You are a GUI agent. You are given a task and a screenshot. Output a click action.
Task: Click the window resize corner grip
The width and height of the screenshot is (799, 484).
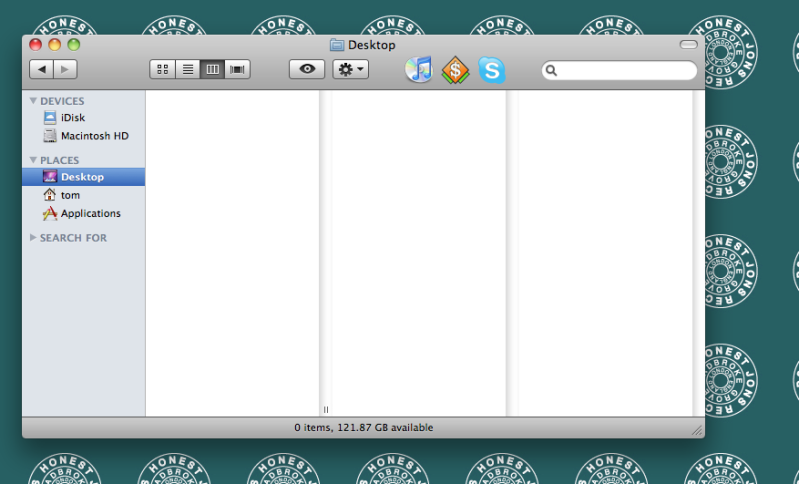click(x=697, y=431)
